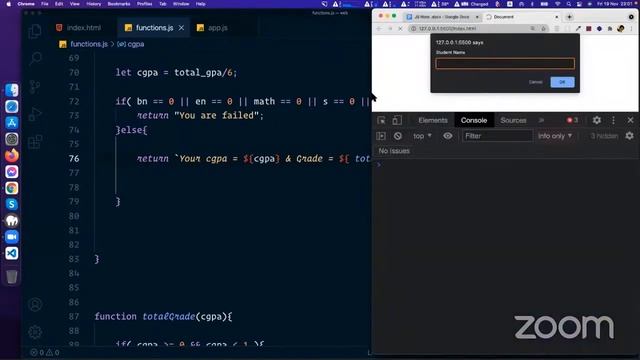Open the View menu in menu bar
Screen dimensions: 640x360
75,4
